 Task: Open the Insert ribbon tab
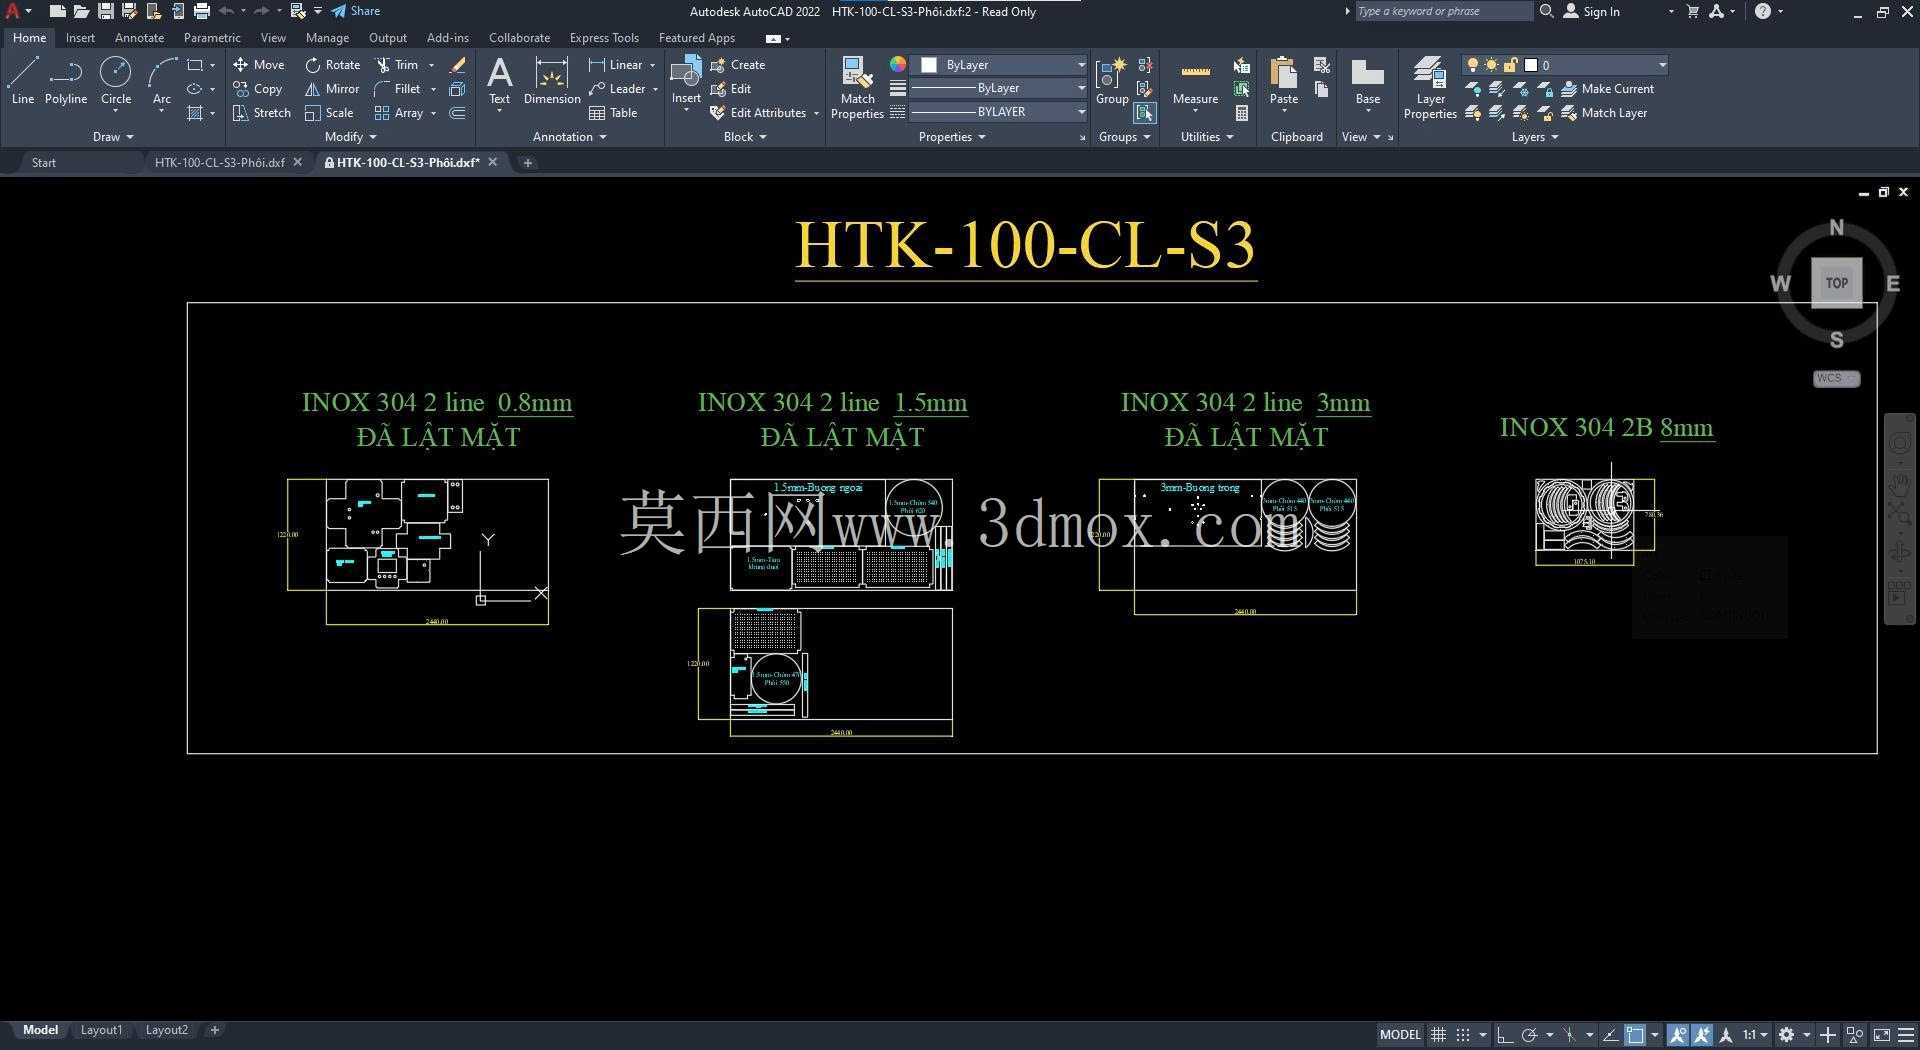coord(80,38)
